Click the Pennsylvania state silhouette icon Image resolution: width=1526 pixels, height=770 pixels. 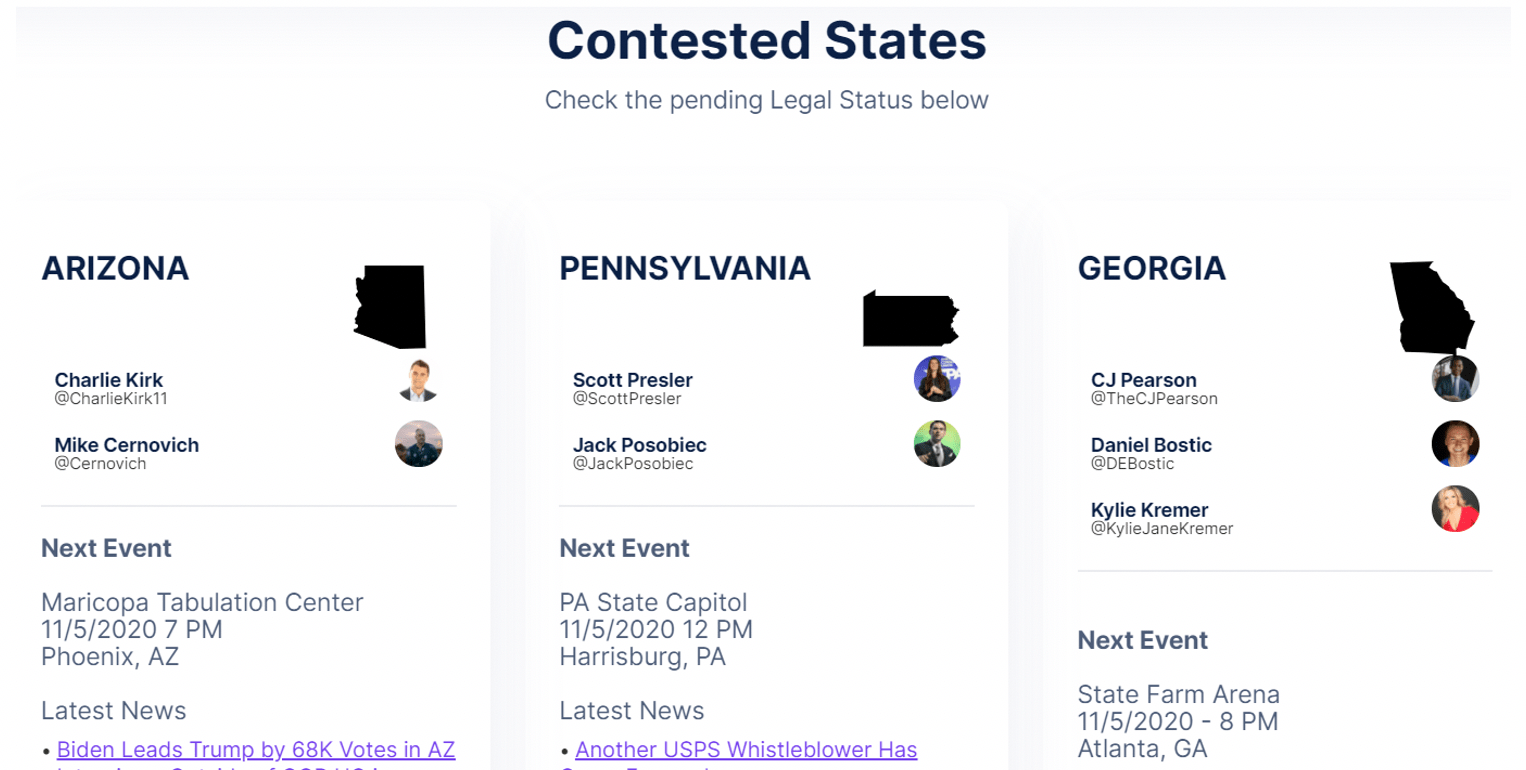pyautogui.click(x=910, y=320)
